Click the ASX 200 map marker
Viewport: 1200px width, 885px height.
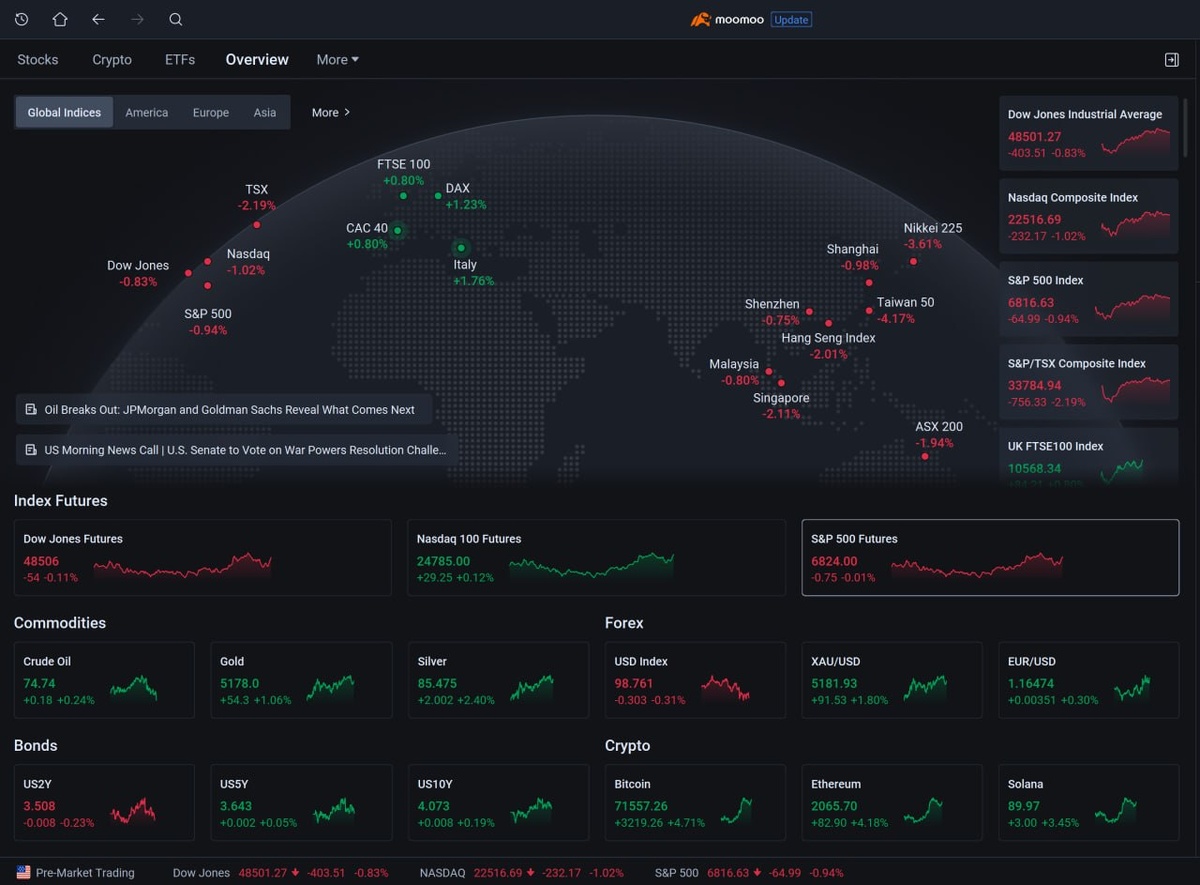tap(925, 456)
